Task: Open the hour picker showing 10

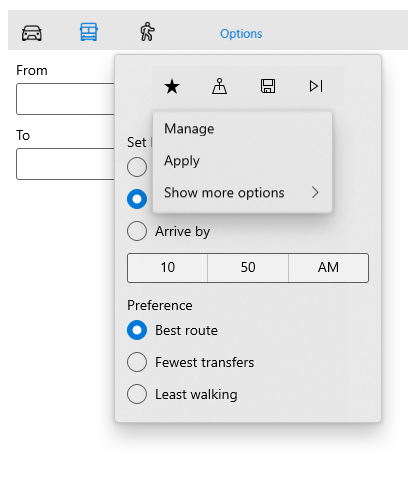Action: 168,268
